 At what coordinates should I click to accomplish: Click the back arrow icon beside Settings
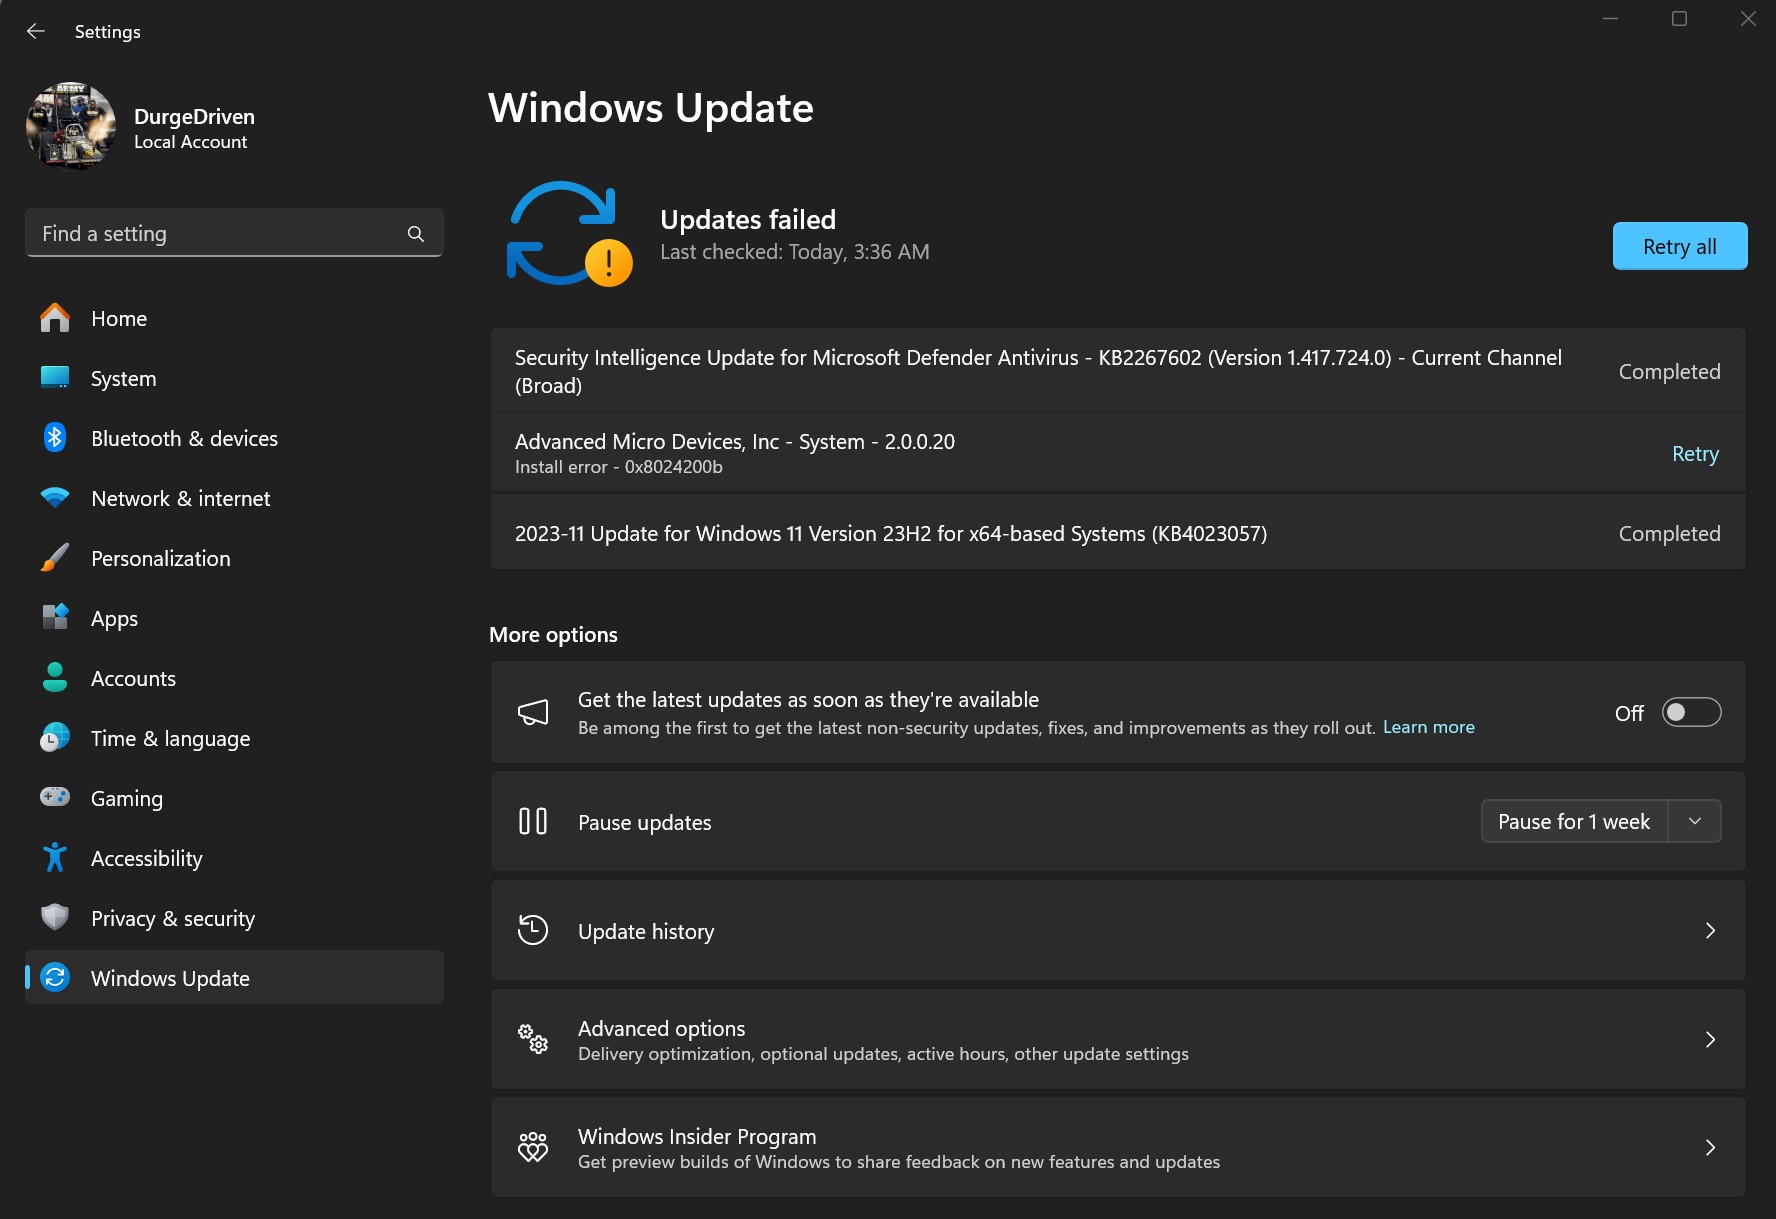tap(36, 31)
